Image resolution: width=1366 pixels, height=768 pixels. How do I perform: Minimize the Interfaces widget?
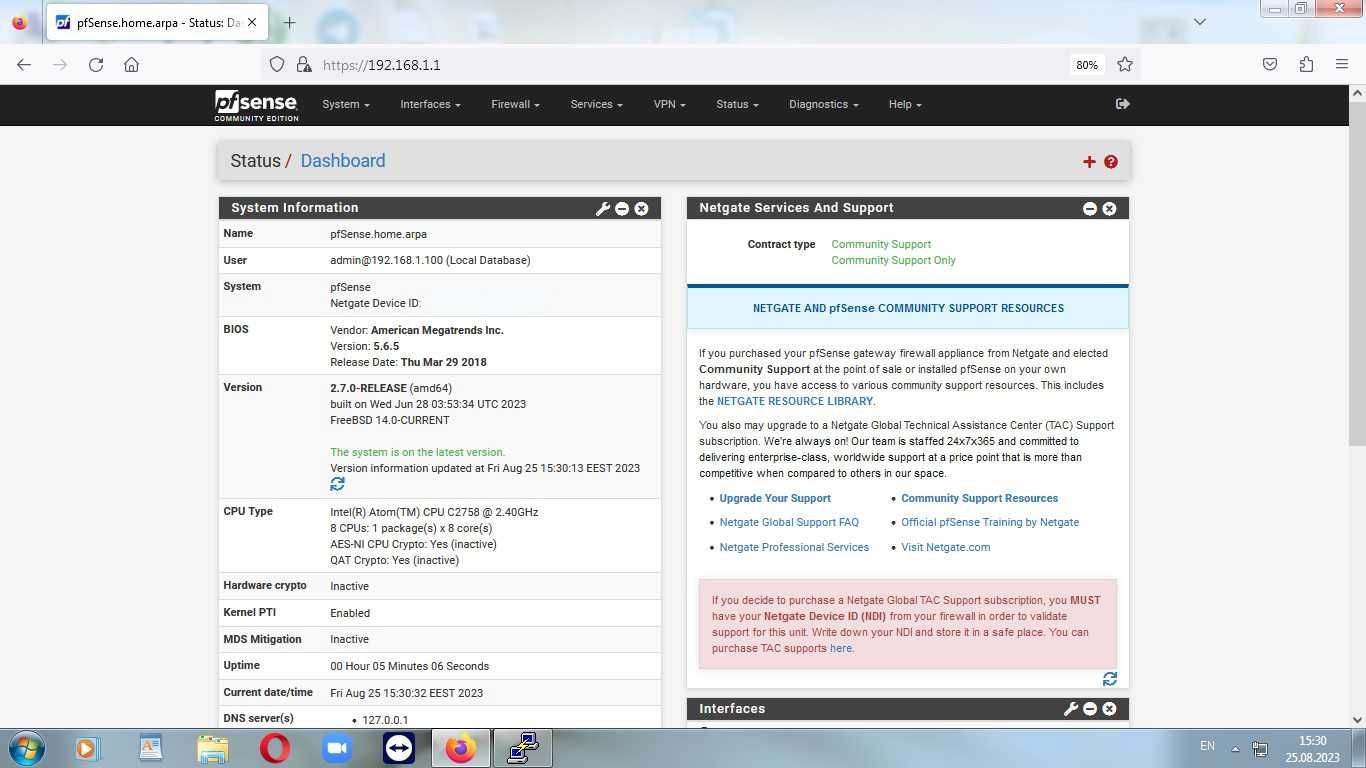point(1090,709)
